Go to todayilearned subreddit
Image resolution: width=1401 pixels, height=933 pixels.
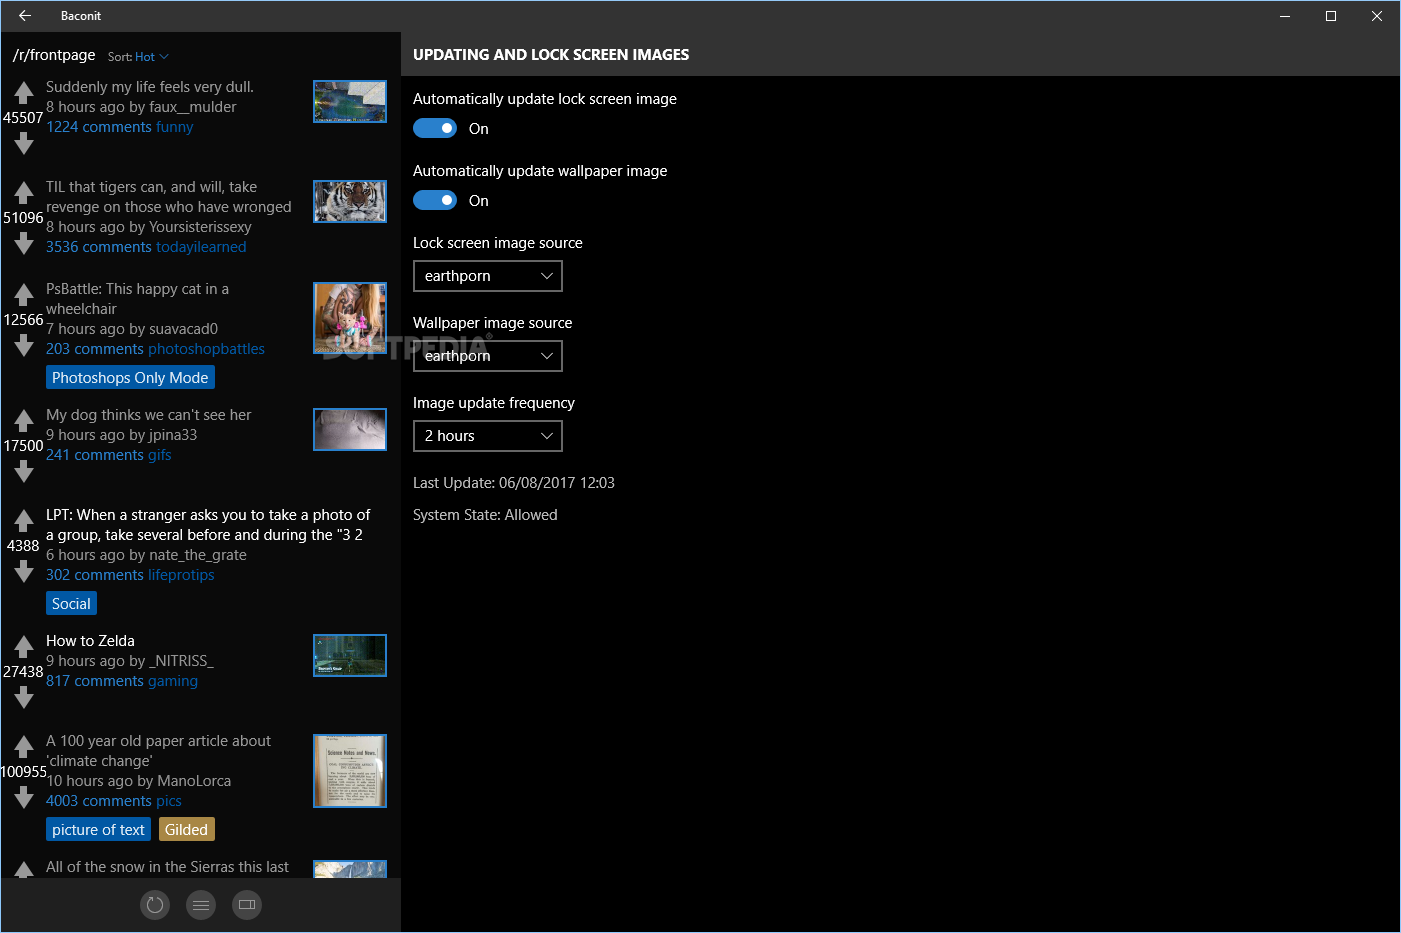(201, 247)
